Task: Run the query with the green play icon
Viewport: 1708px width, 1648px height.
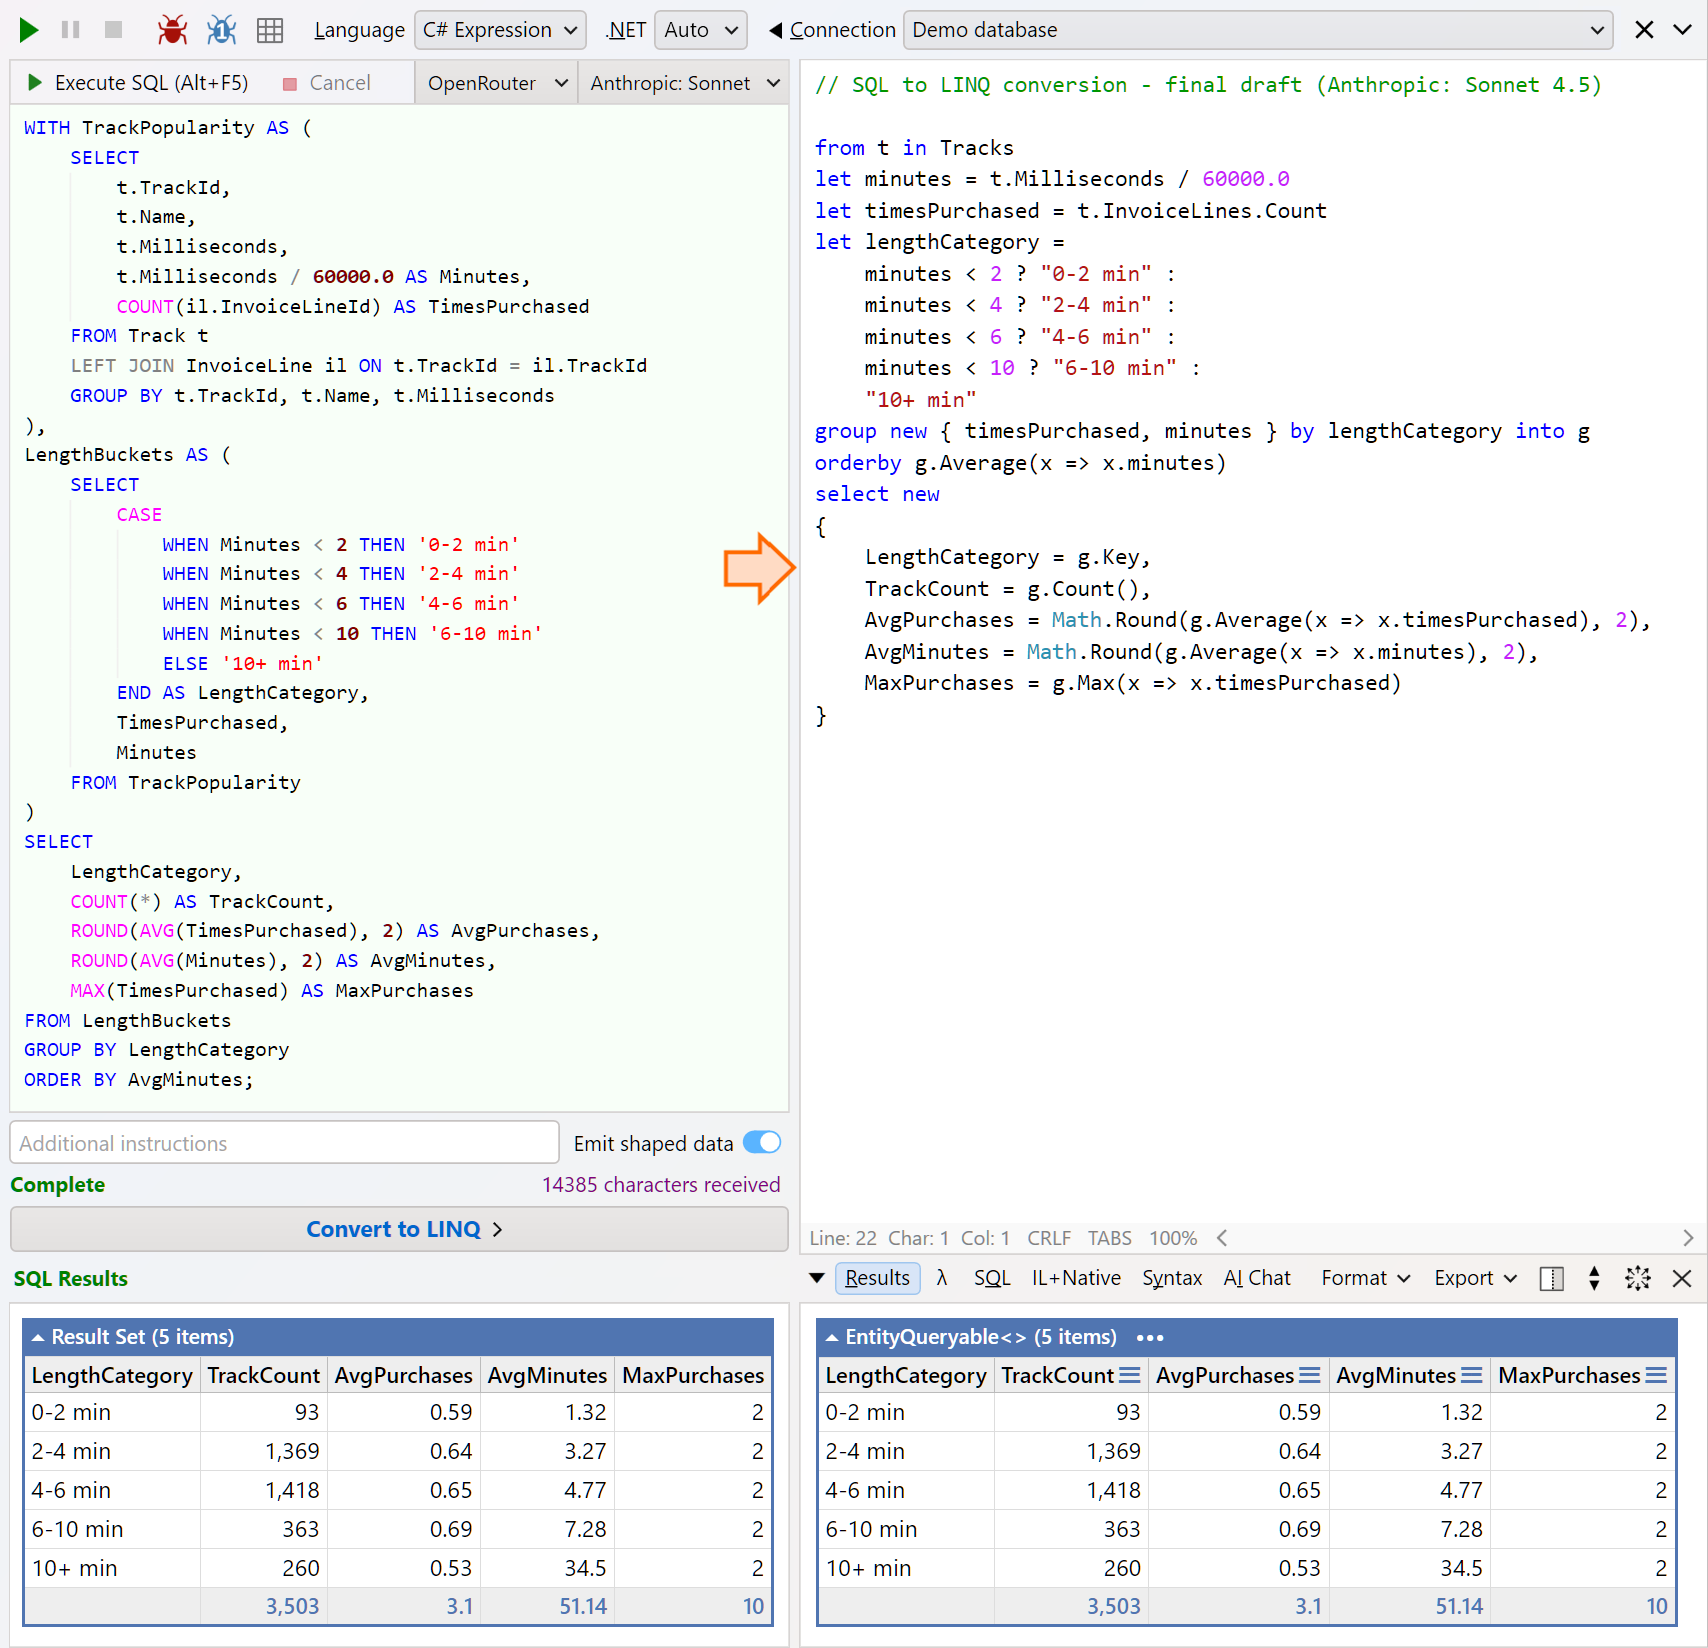Action: 28,29
